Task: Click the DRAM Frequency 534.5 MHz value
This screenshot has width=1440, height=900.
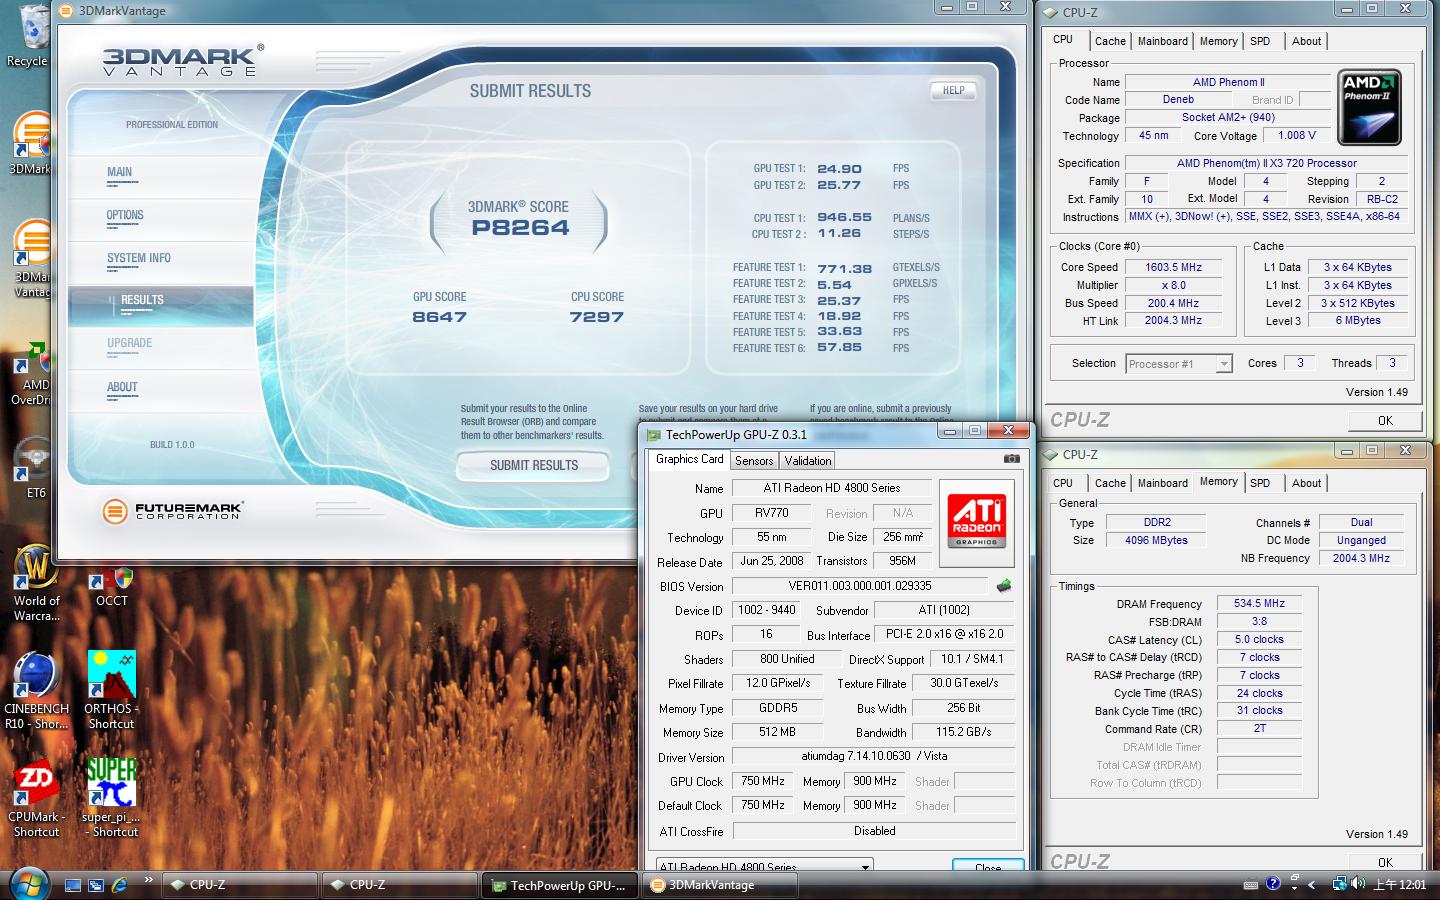Action: coord(1259,604)
